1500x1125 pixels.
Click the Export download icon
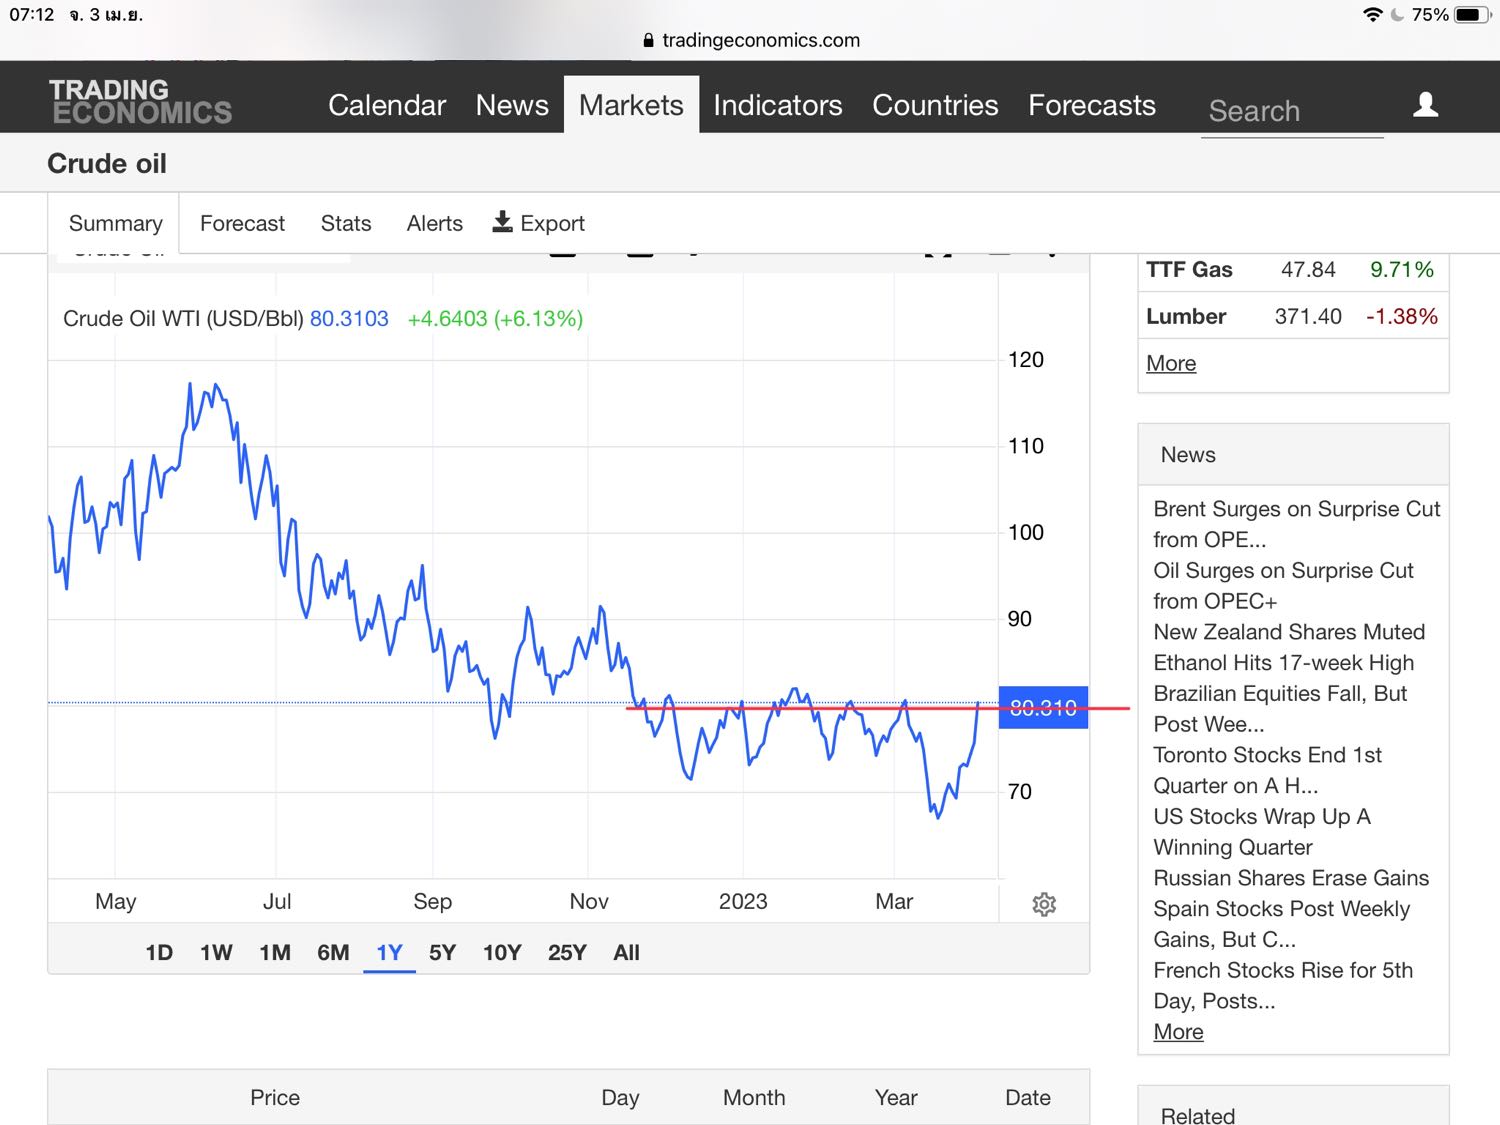pos(502,222)
